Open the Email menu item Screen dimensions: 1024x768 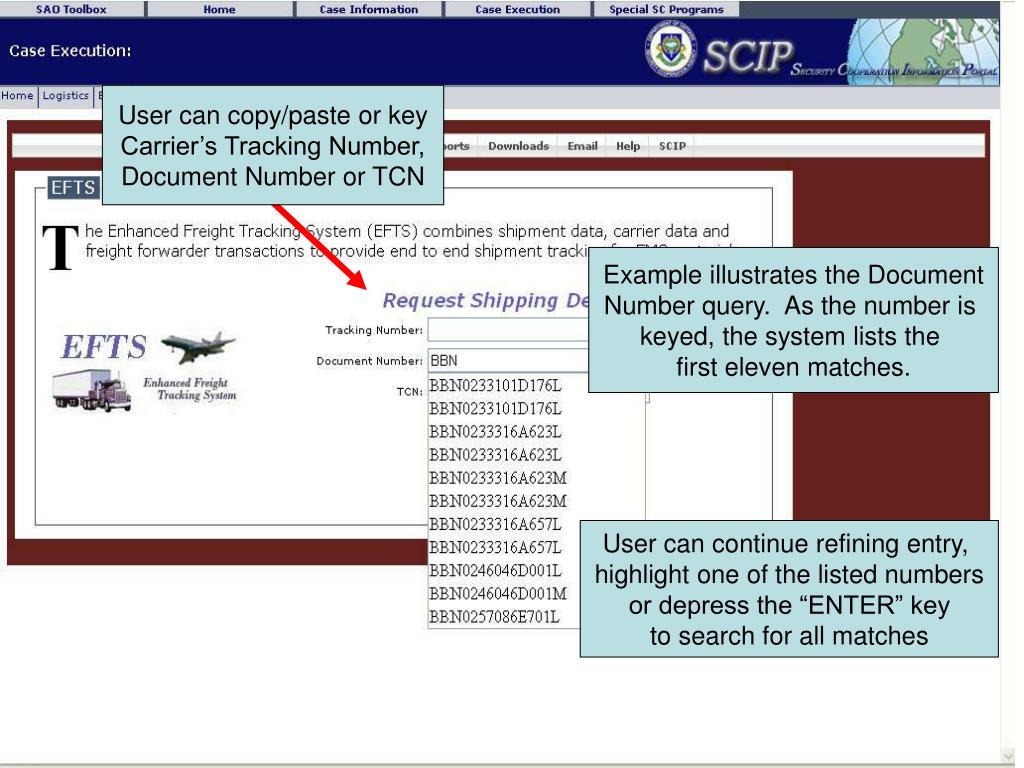[x=583, y=146]
